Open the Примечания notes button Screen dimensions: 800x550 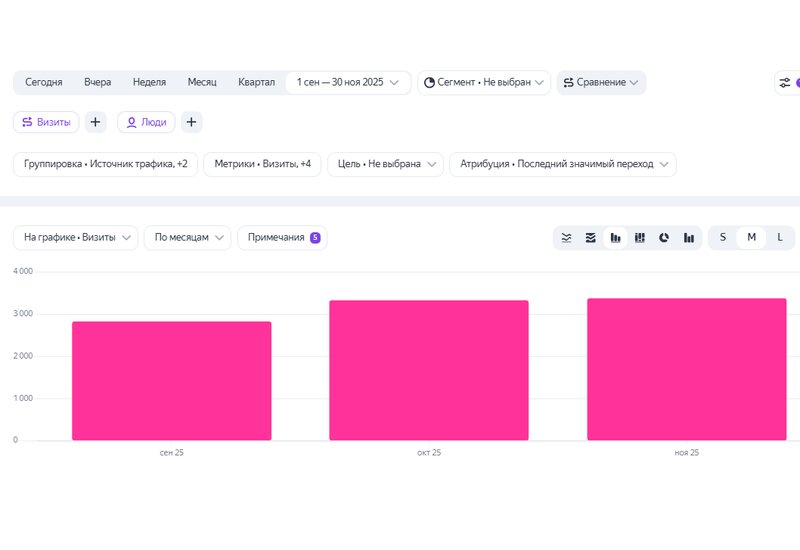click(x=282, y=238)
